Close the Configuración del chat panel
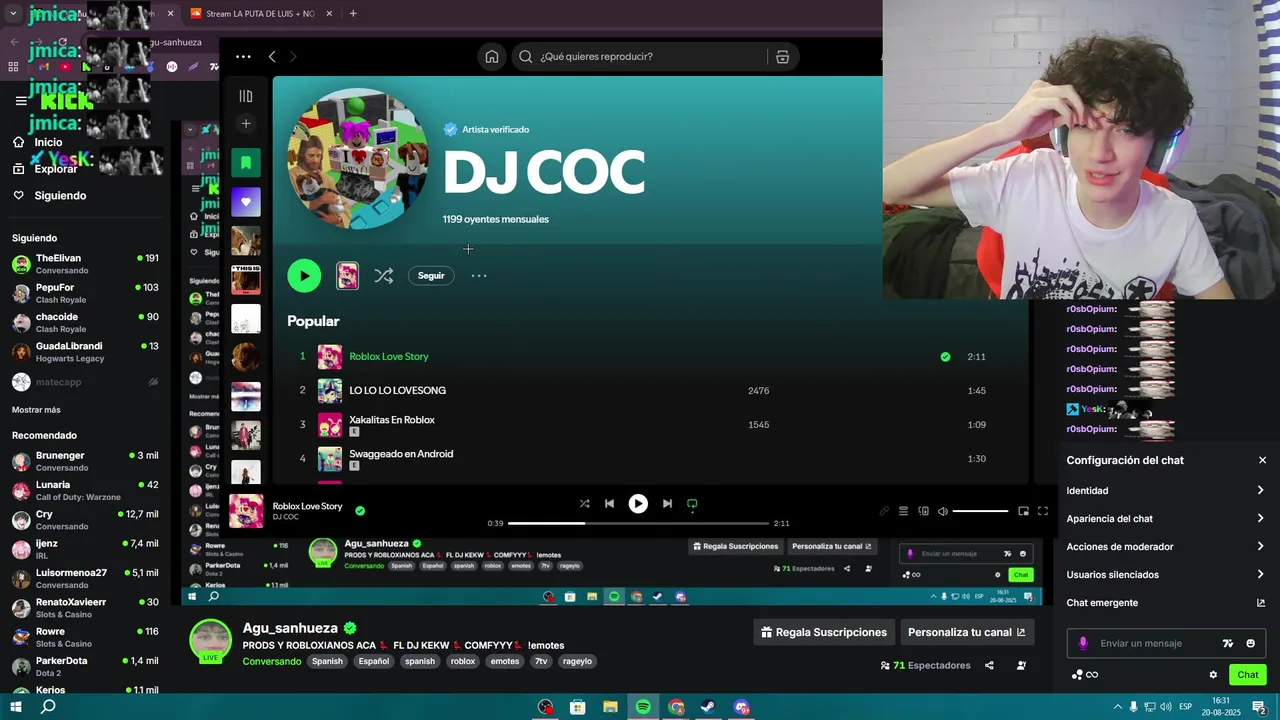The height and width of the screenshot is (720, 1280). [x=1262, y=461]
